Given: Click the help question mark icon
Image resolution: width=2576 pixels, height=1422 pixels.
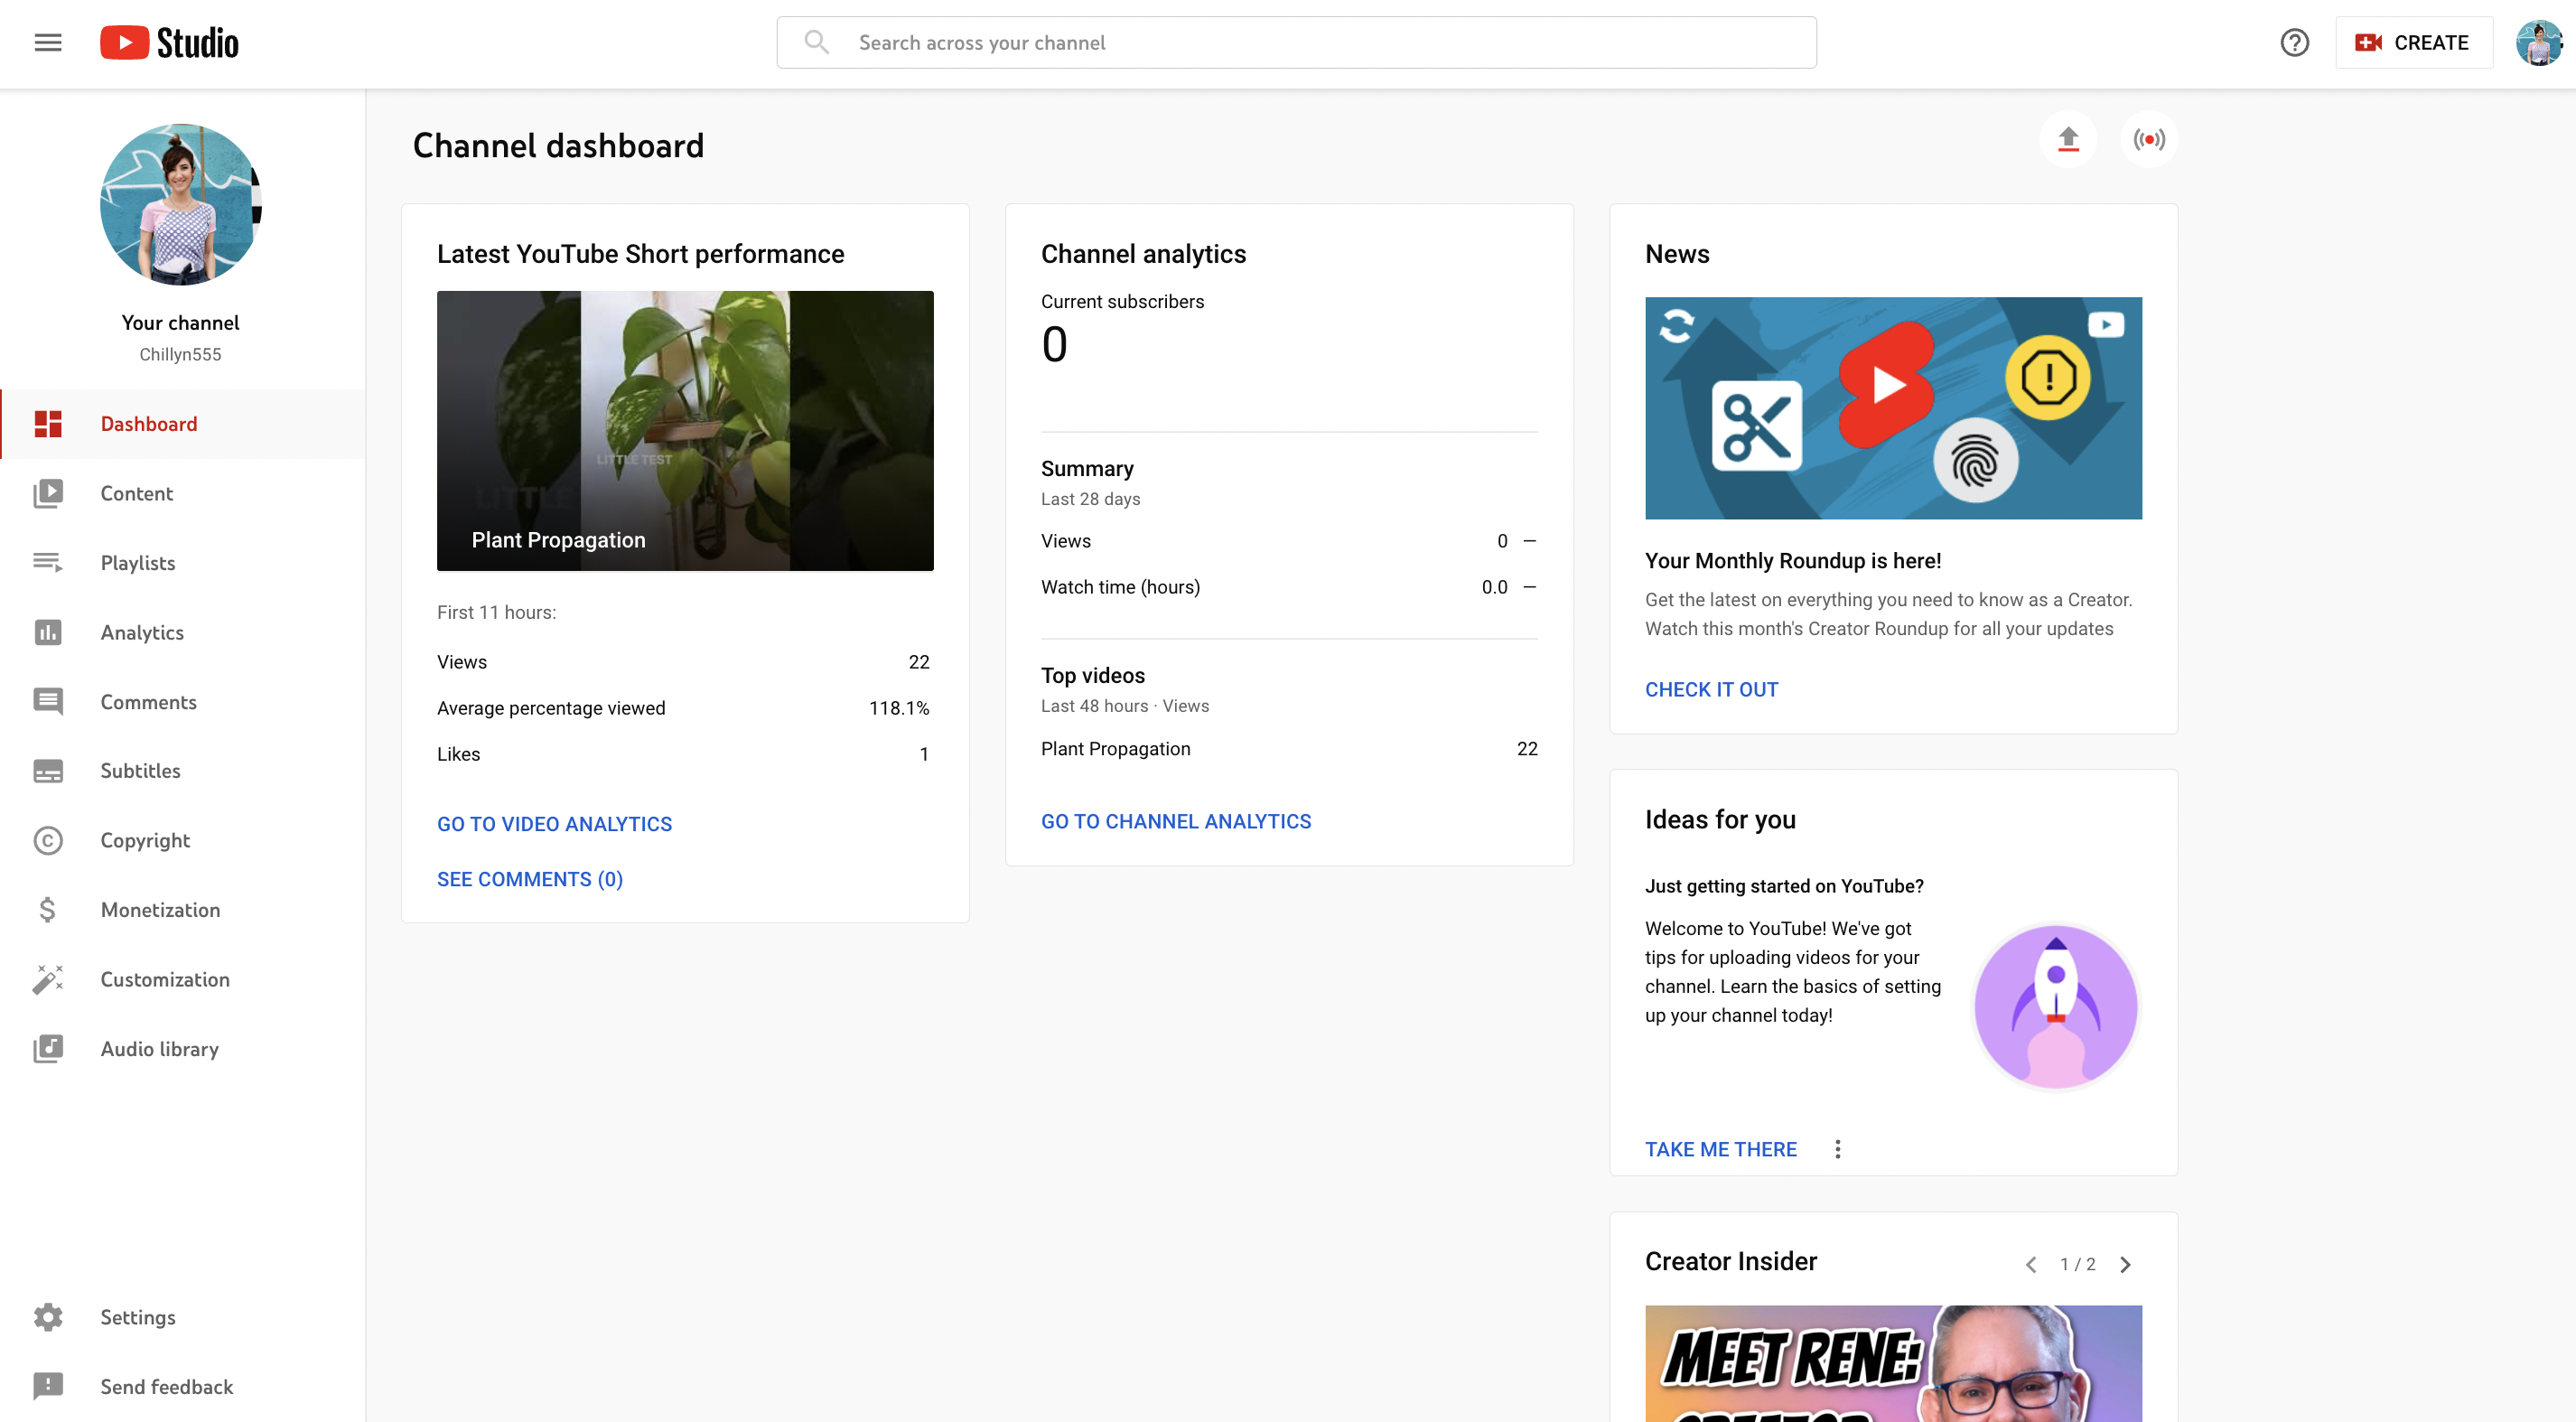Looking at the screenshot, I should [x=2292, y=42].
